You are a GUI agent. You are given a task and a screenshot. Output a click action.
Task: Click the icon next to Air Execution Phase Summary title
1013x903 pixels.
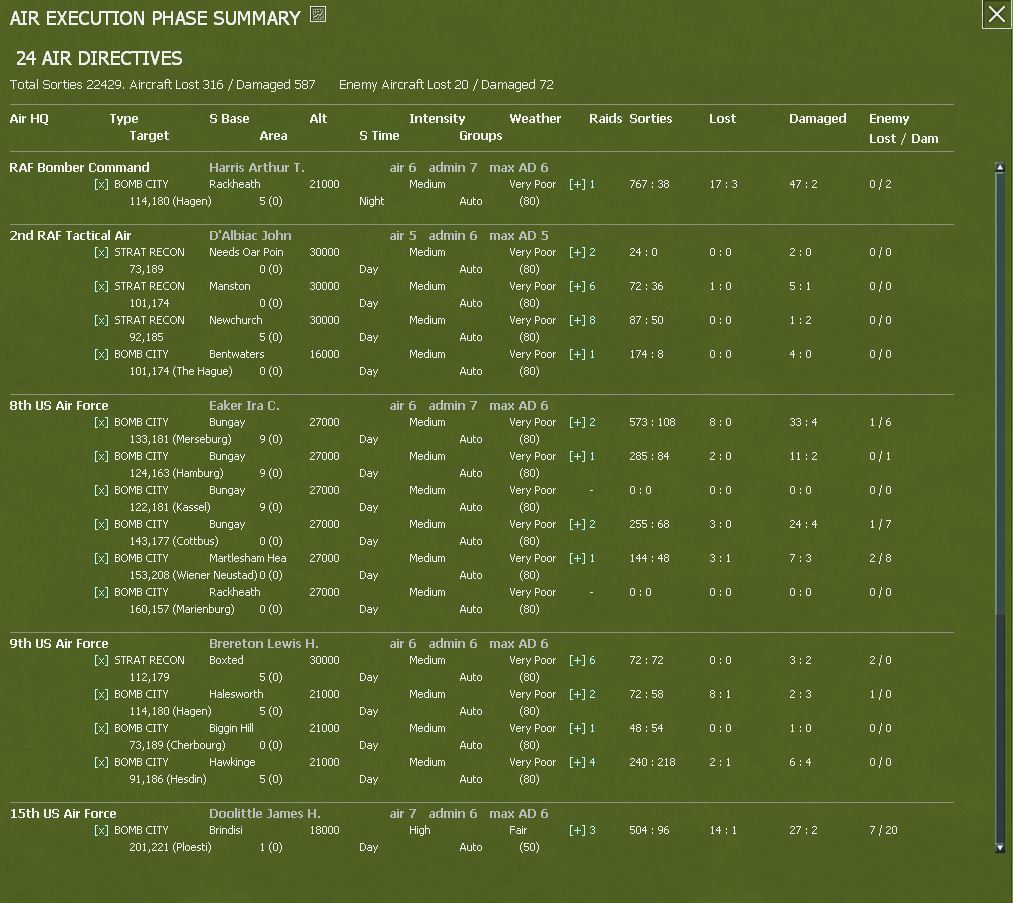tap(318, 14)
